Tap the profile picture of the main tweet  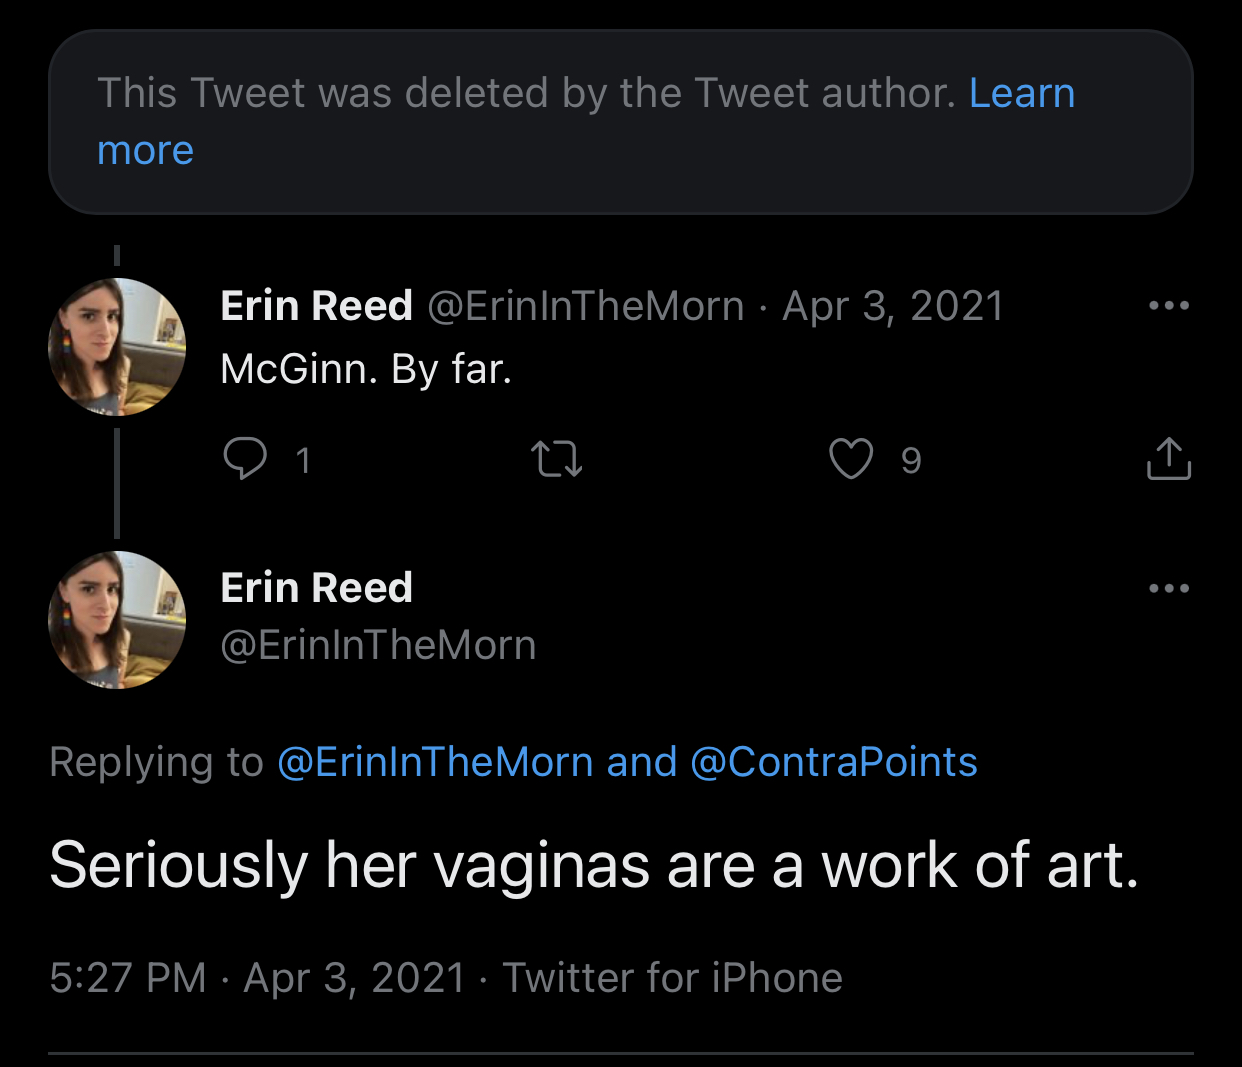coord(117,620)
